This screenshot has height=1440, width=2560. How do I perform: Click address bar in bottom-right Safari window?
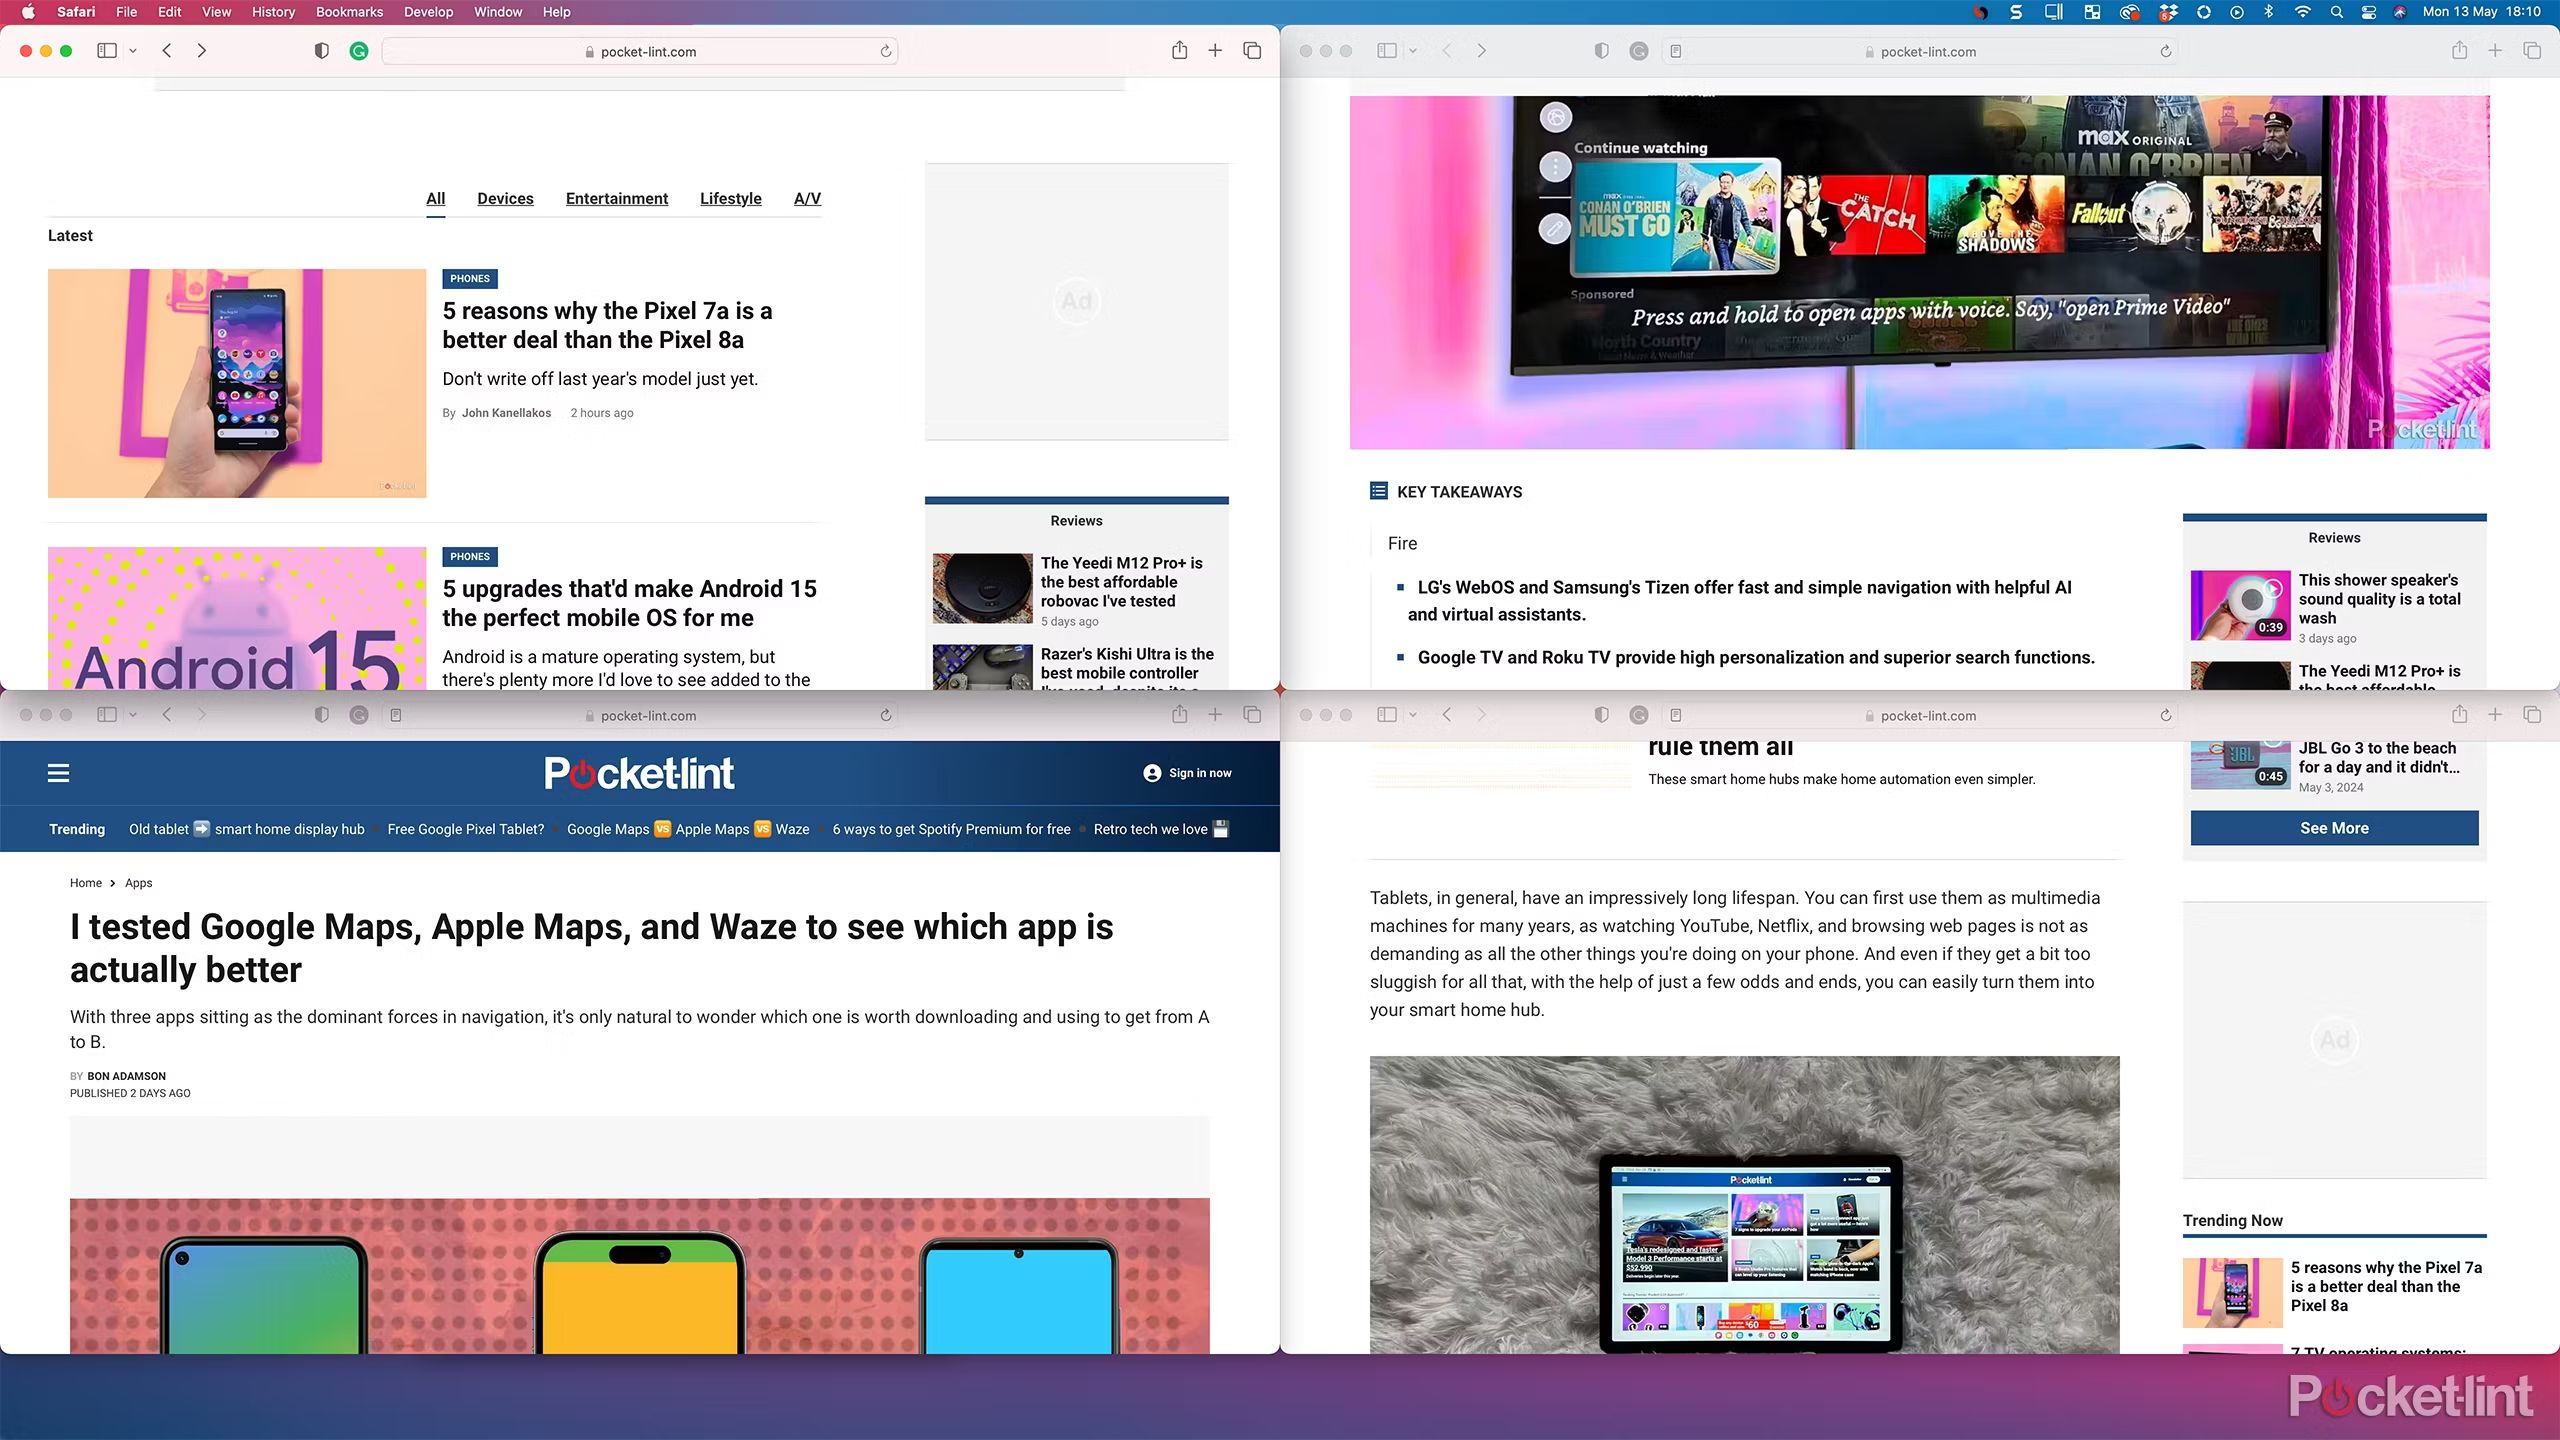1920,715
